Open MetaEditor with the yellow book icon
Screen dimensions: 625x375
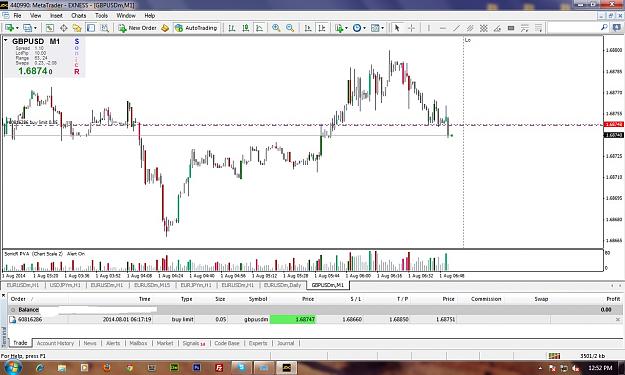click(x=165, y=28)
